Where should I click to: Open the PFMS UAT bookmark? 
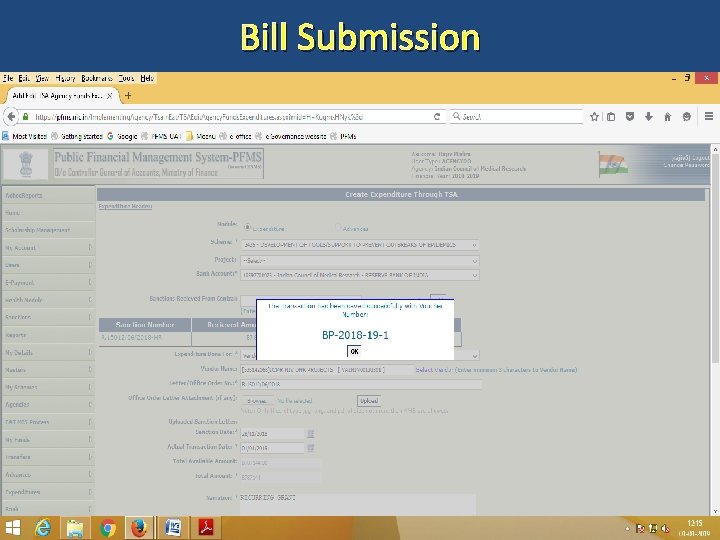point(161,136)
